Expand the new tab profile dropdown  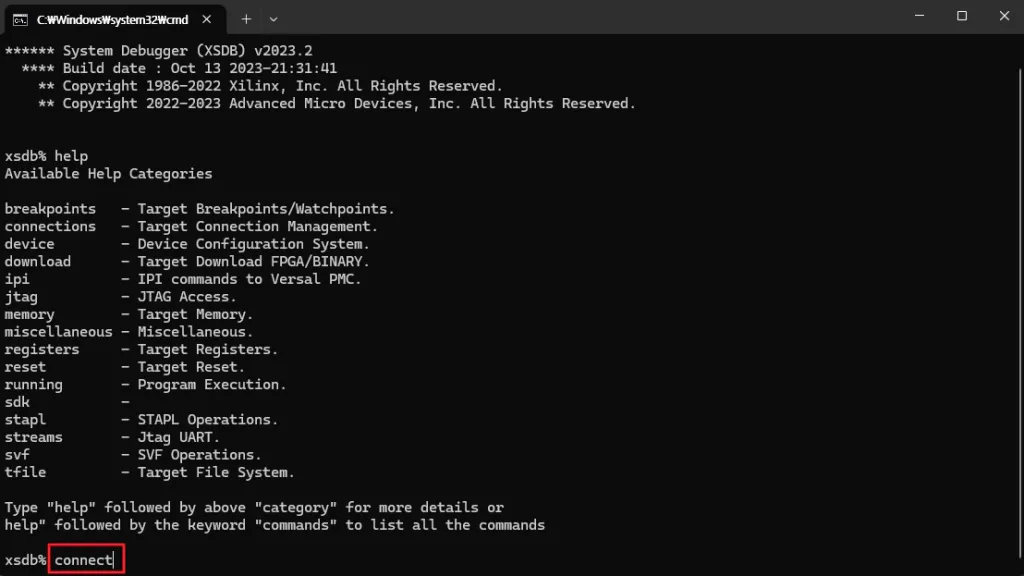point(274,18)
